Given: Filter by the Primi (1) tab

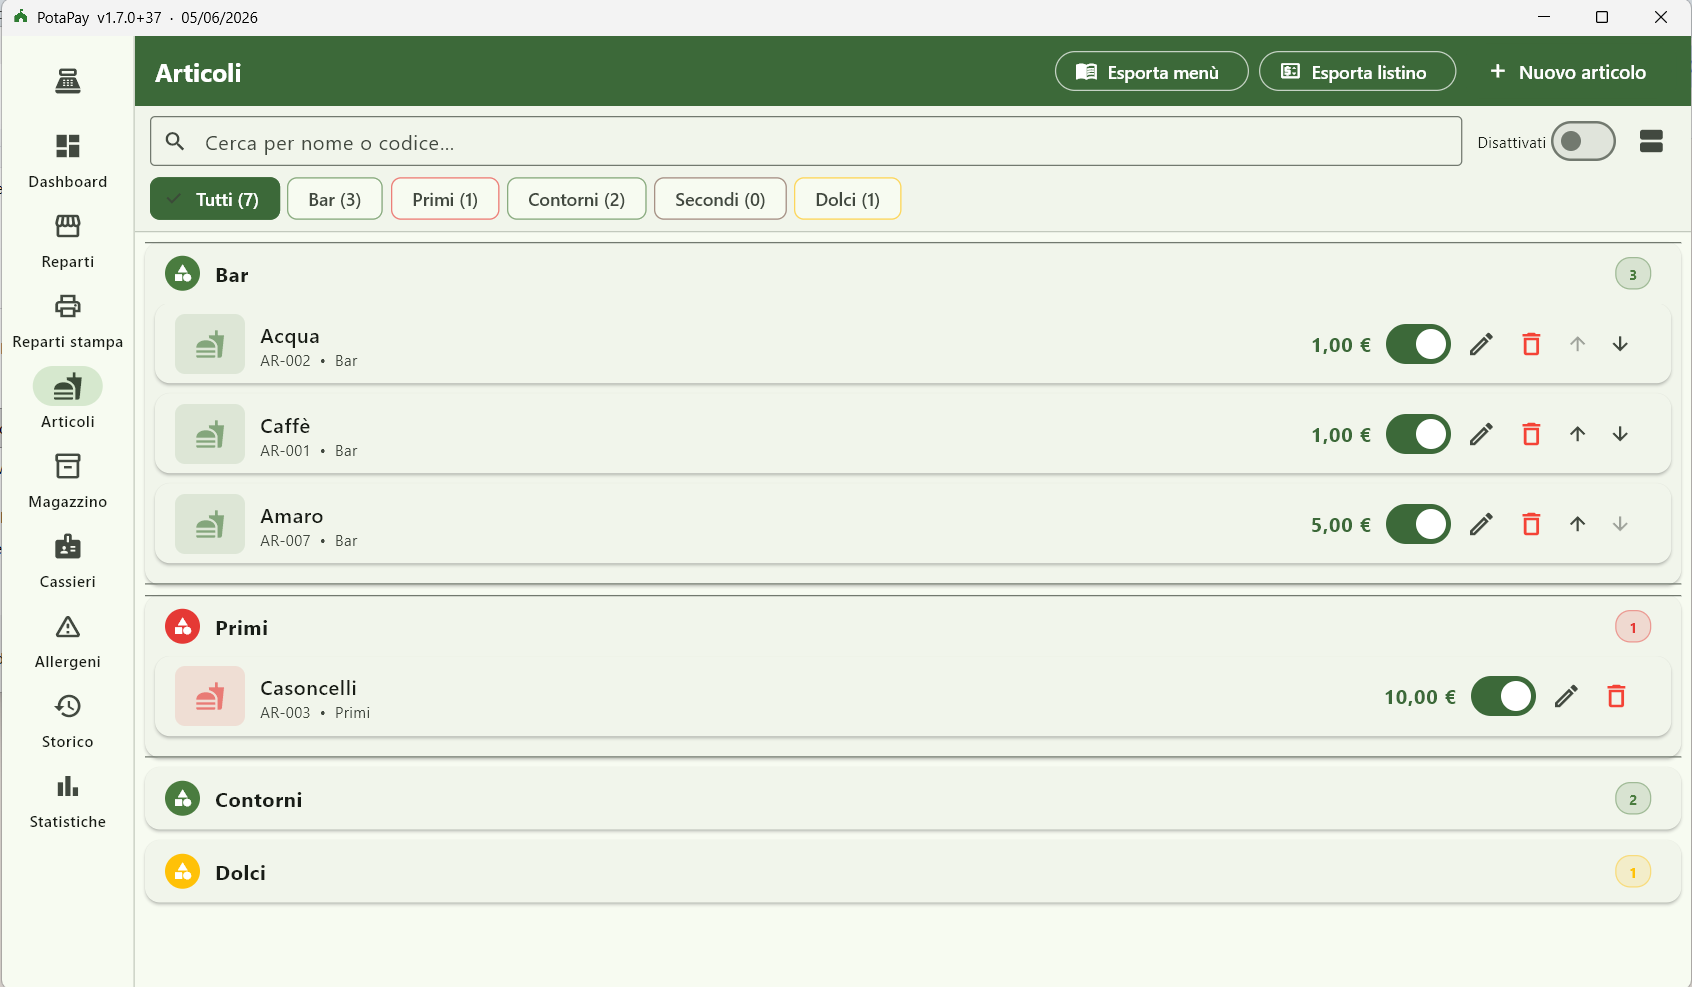Looking at the screenshot, I should [445, 199].
